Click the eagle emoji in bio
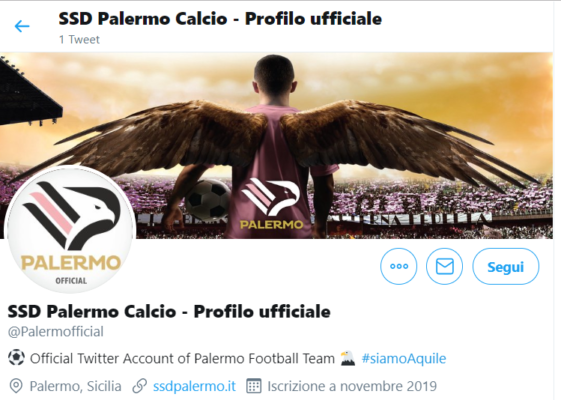The image size is (561, 400). coord(347,358)
